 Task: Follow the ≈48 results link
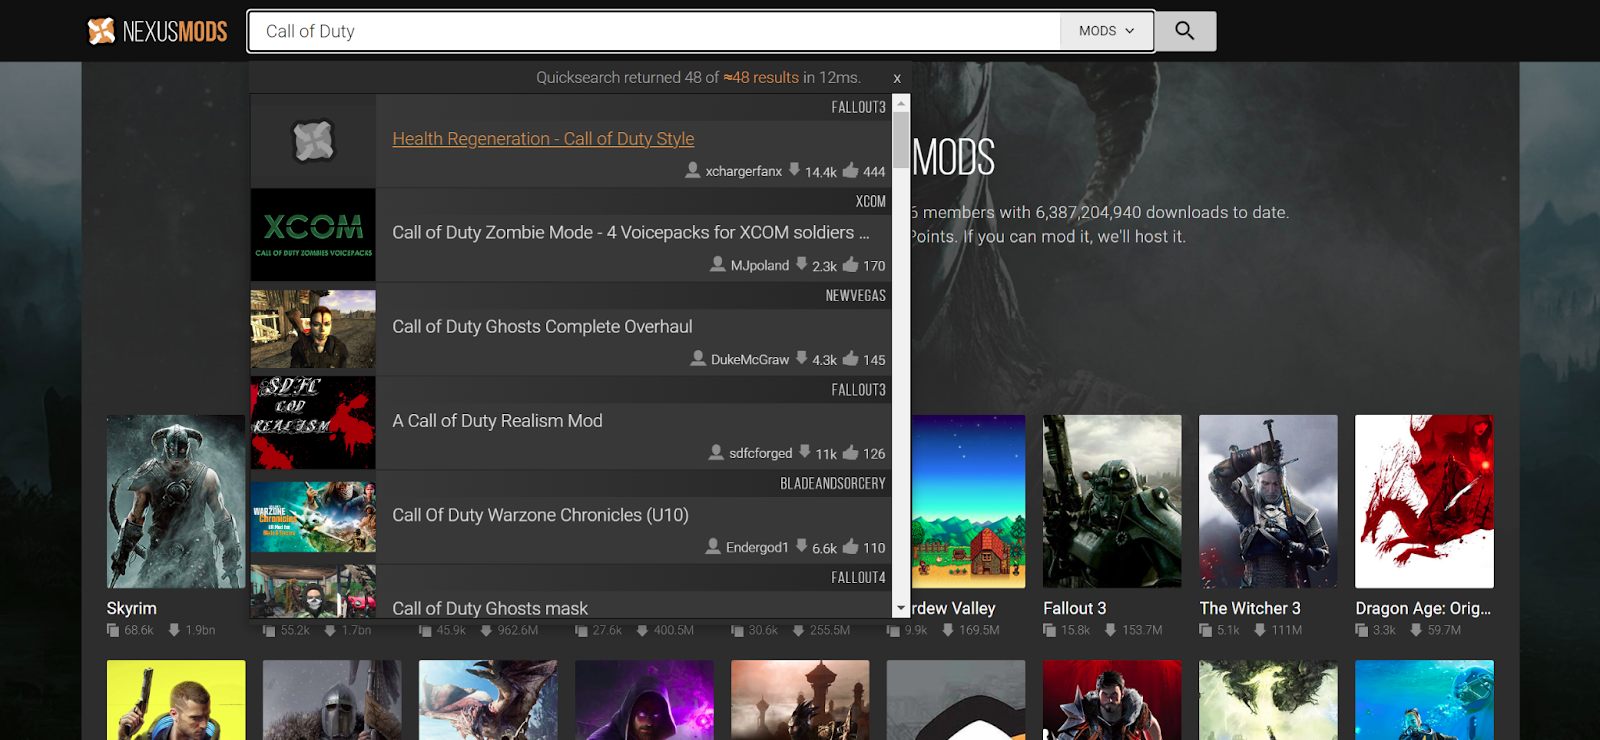click(761, 78)
